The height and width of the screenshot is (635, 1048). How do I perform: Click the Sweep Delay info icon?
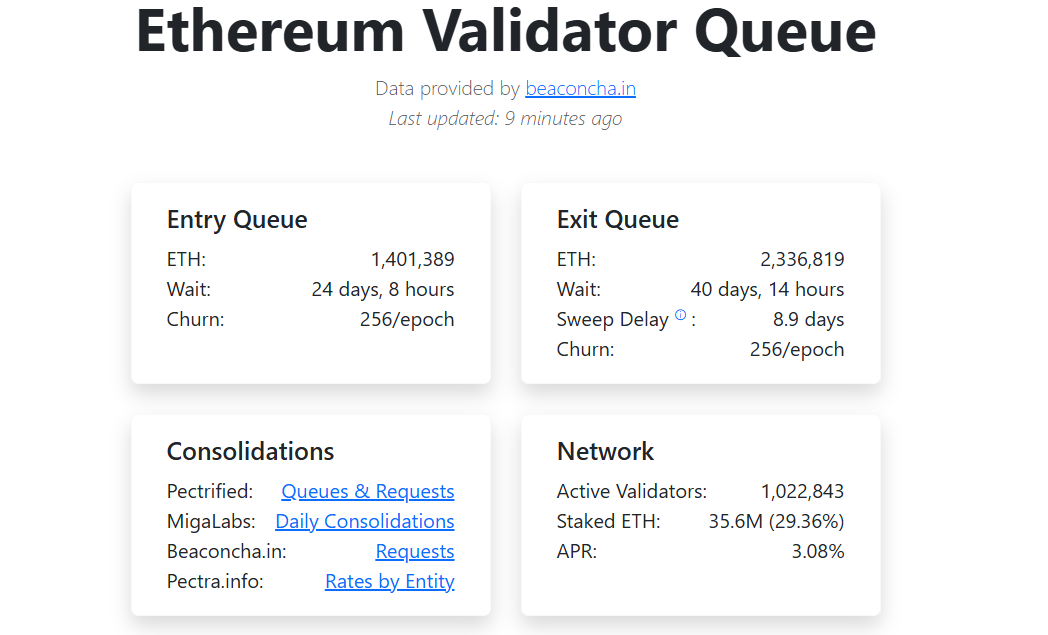click(681, 315)
